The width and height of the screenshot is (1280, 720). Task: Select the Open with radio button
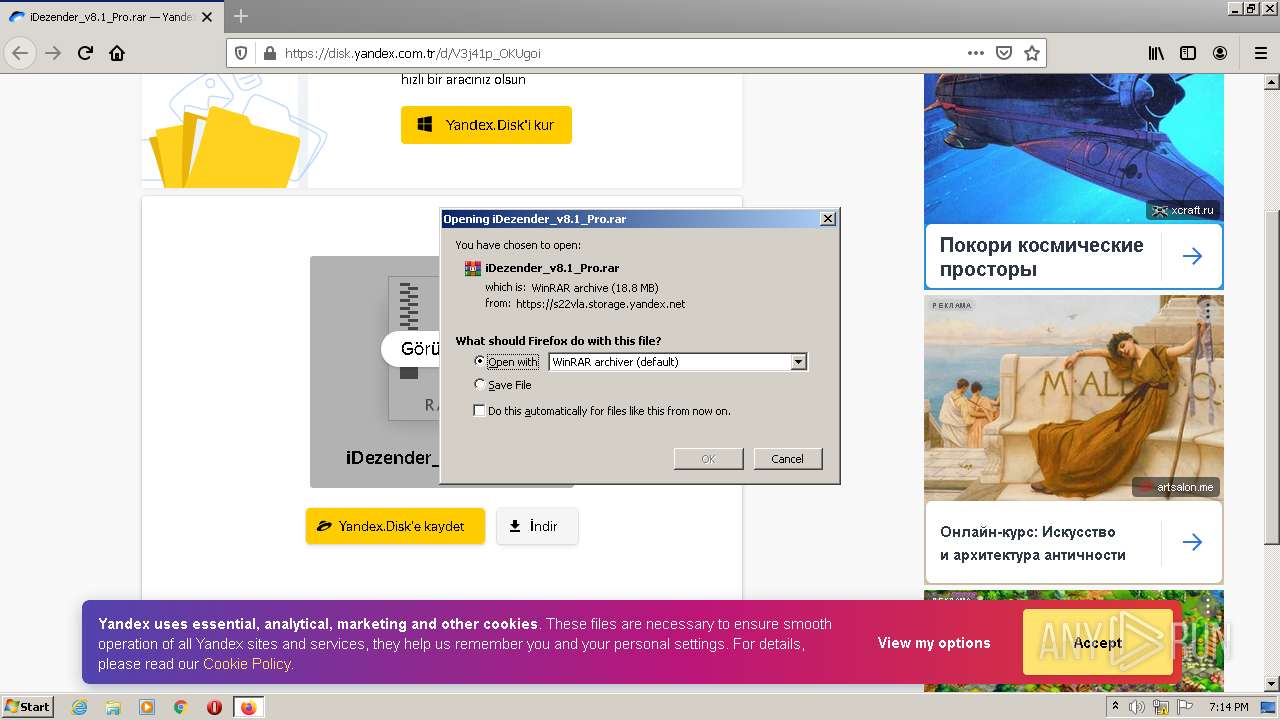(480, 361)
